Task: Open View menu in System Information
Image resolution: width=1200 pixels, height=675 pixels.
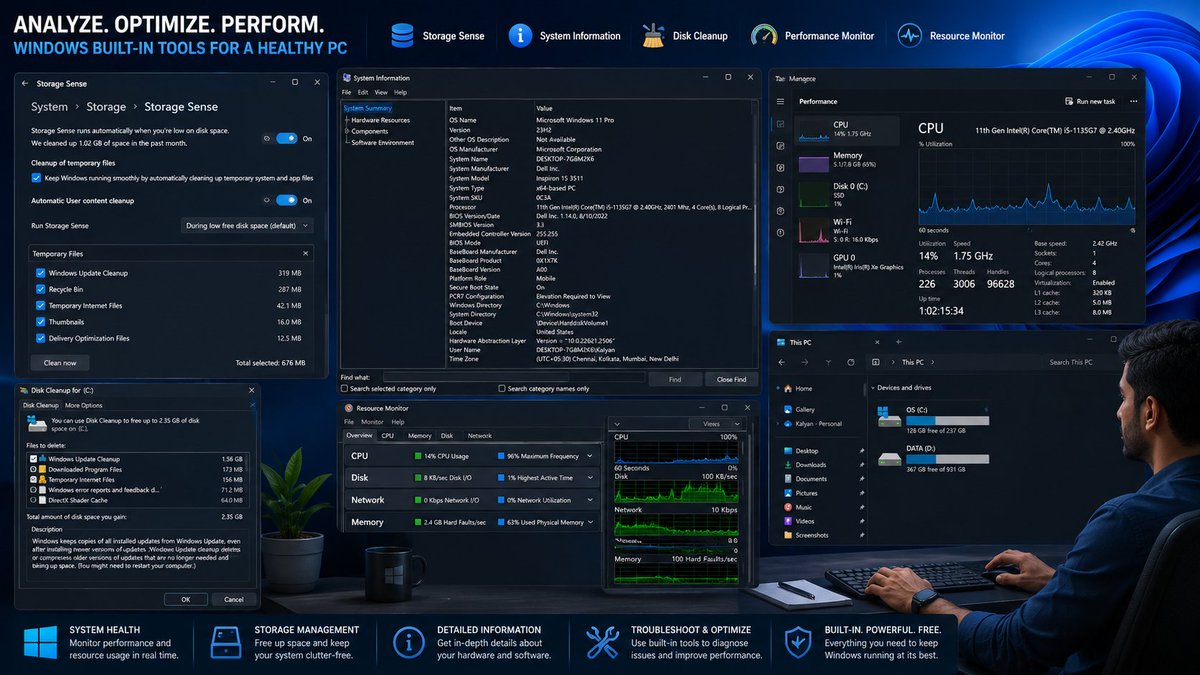Action: [380, 92]
